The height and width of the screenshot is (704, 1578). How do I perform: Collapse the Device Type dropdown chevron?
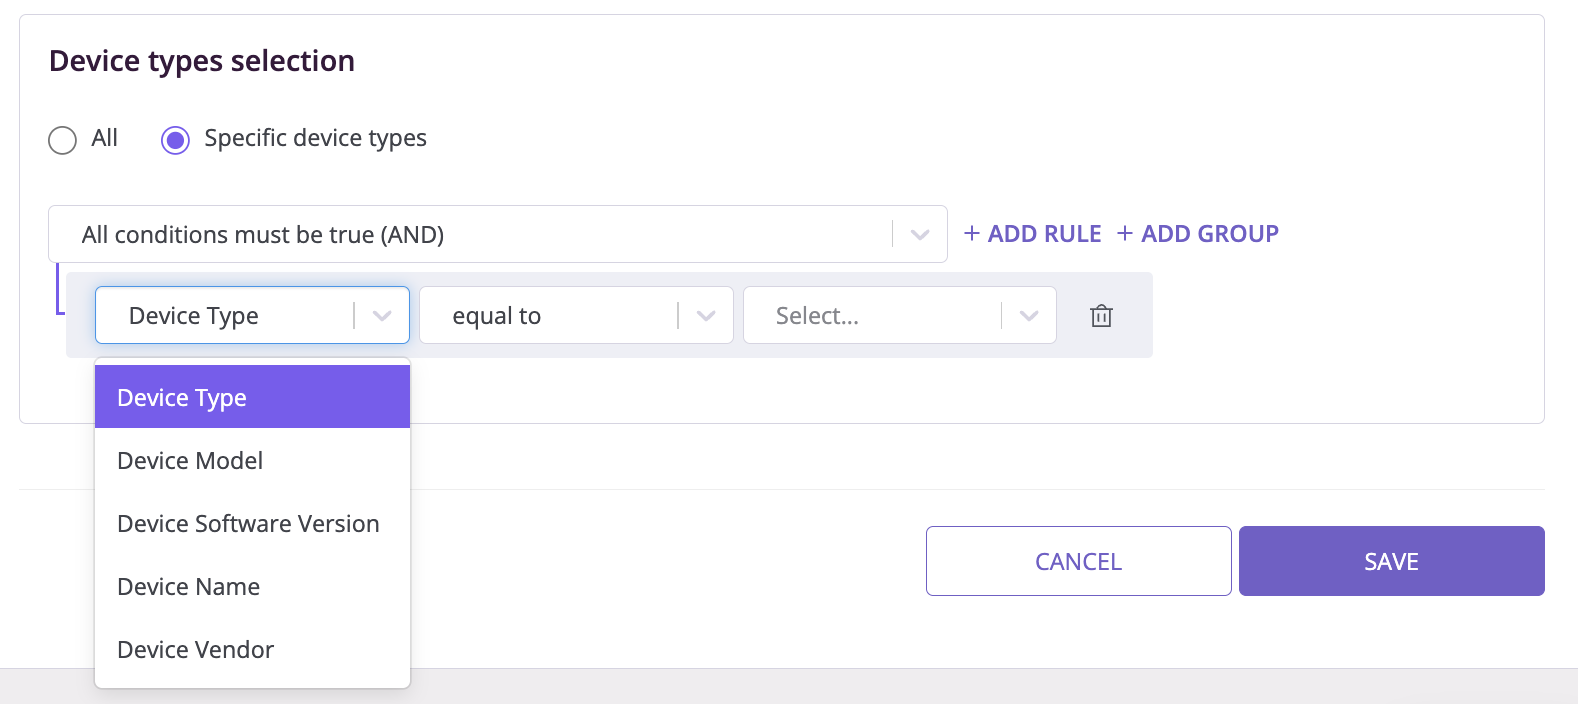coord(382,316)
